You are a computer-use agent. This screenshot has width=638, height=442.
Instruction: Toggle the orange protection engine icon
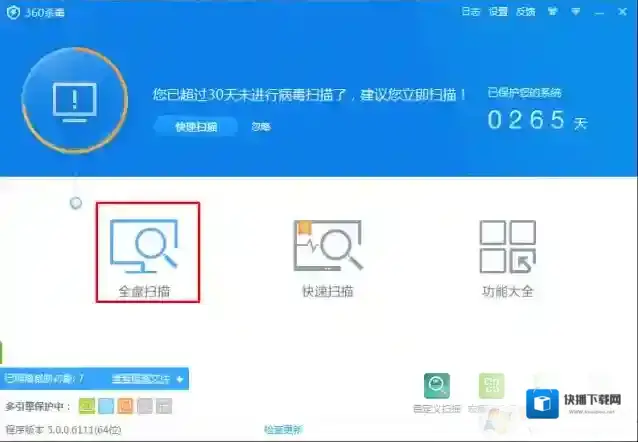click(125, 406)
